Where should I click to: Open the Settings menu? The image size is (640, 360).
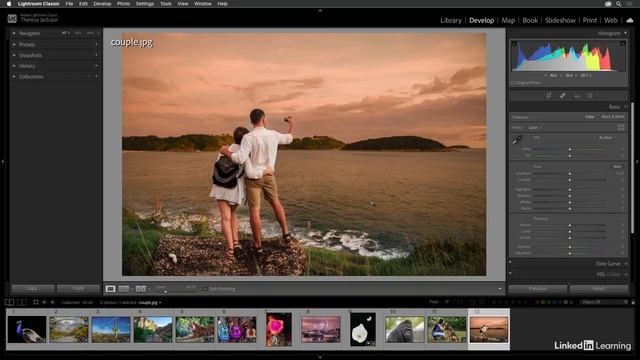point(145,4)
